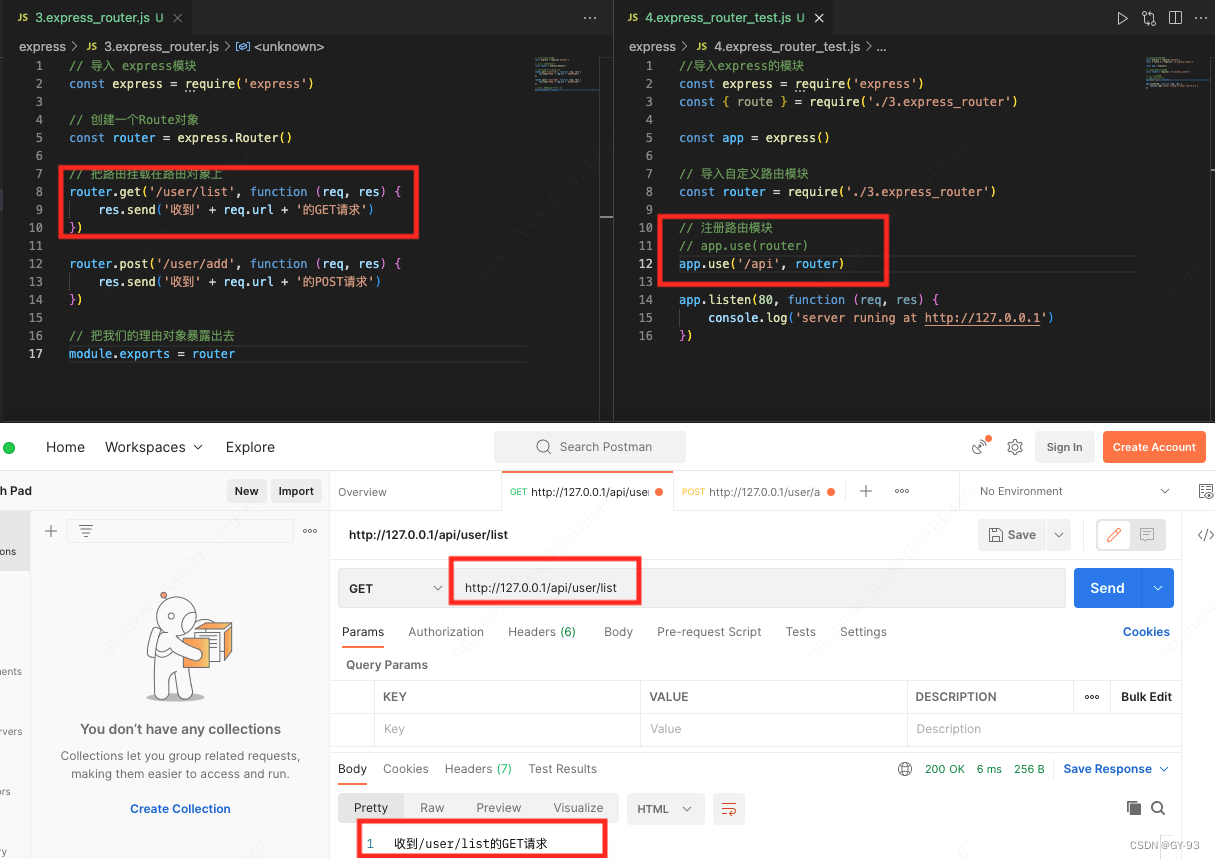The image size is (1215, 859).
Task: Open the Send options arrow
Action: [x=1158, y=588]
